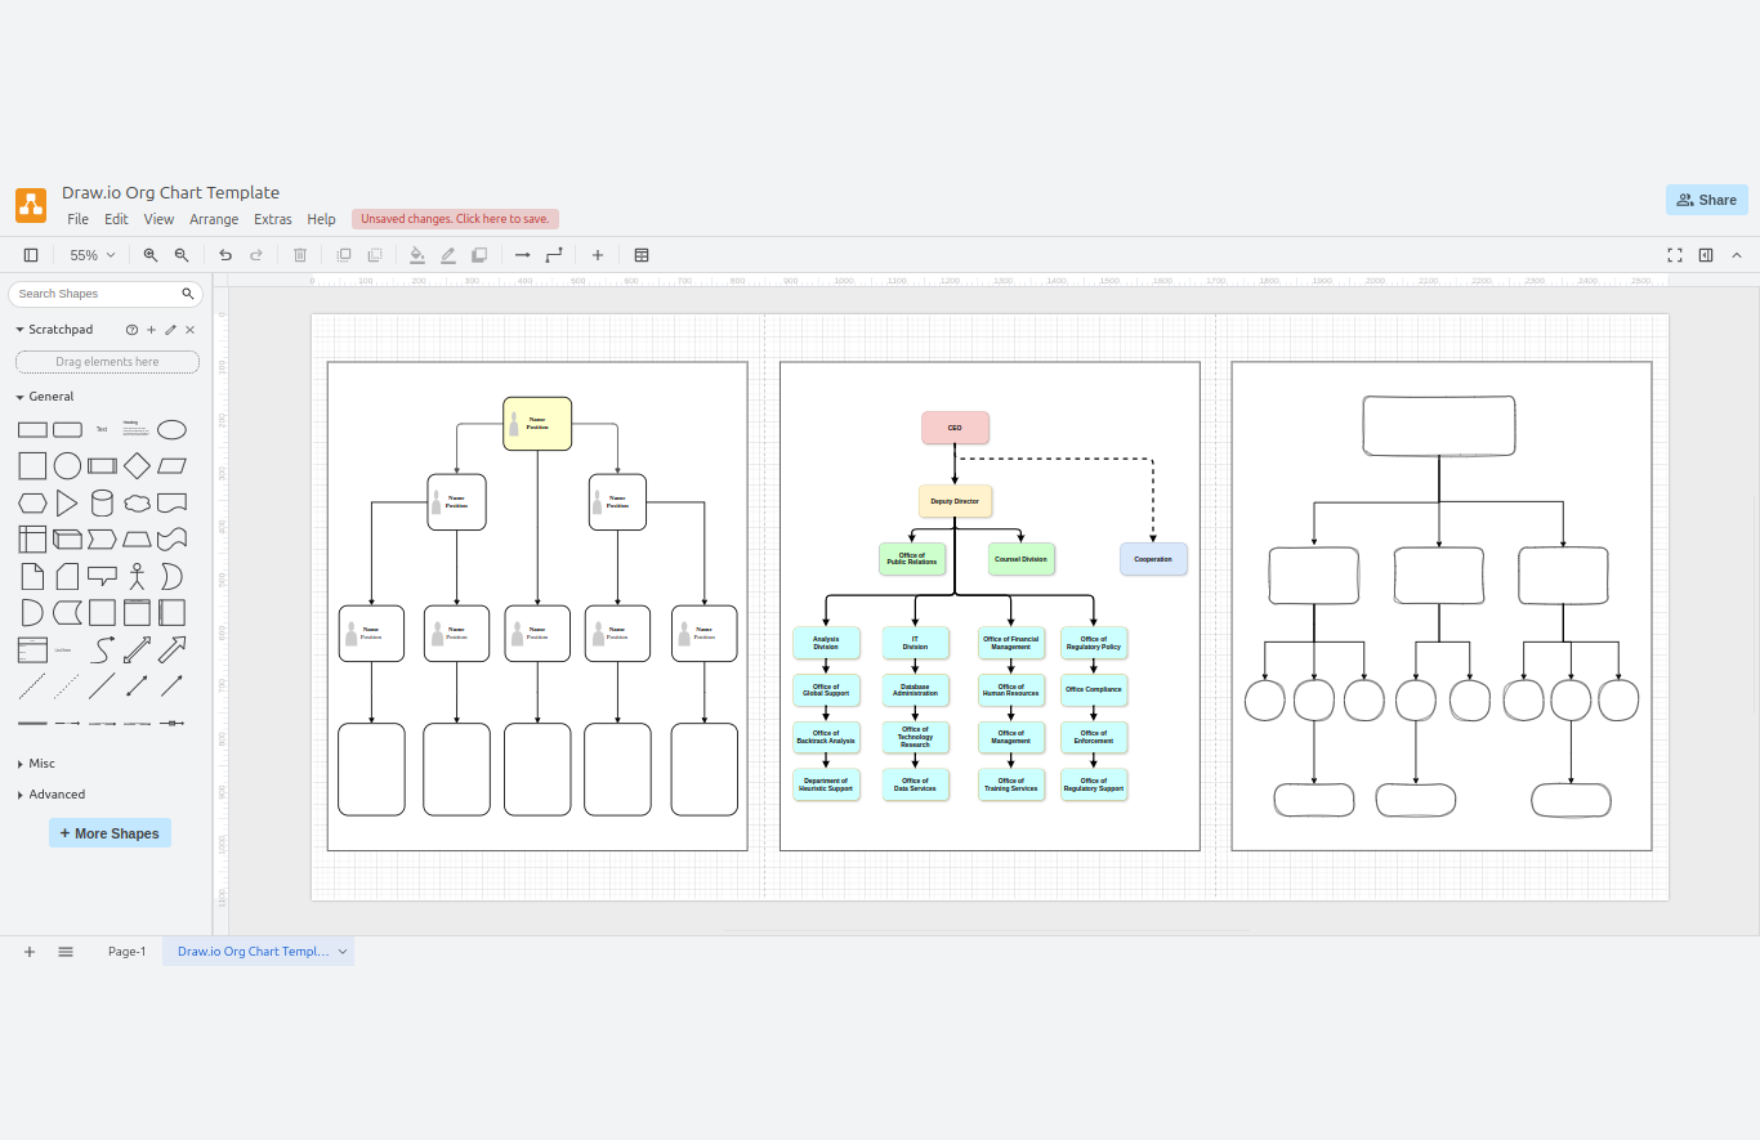Select the CEO box in chart
The height and width of the screenshot is (1140, 1760).
pyautogui.click(x=955, y=428)
